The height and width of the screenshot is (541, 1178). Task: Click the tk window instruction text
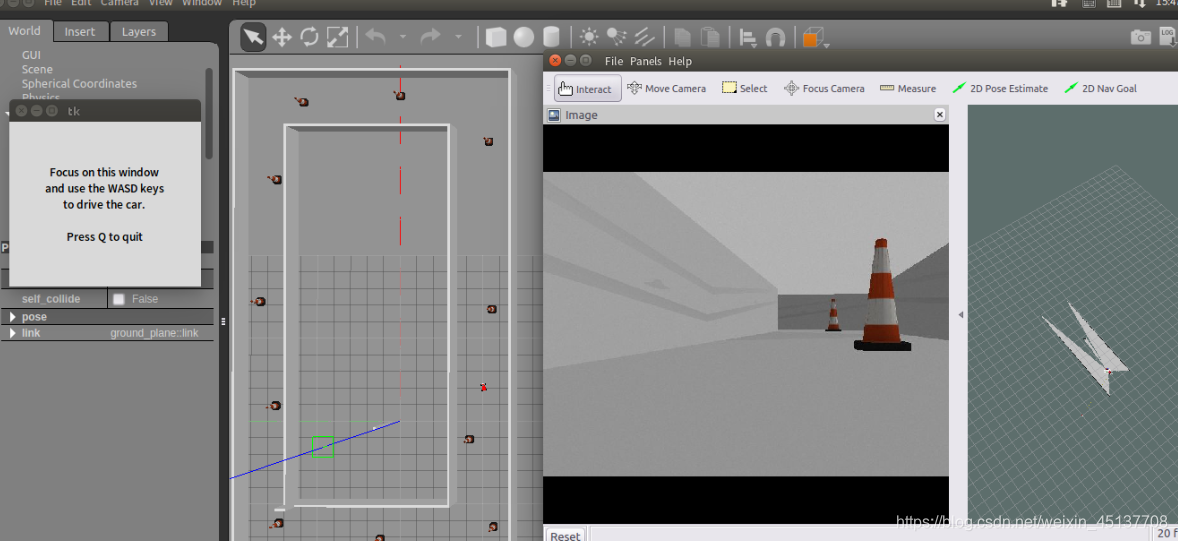point(104,204)
